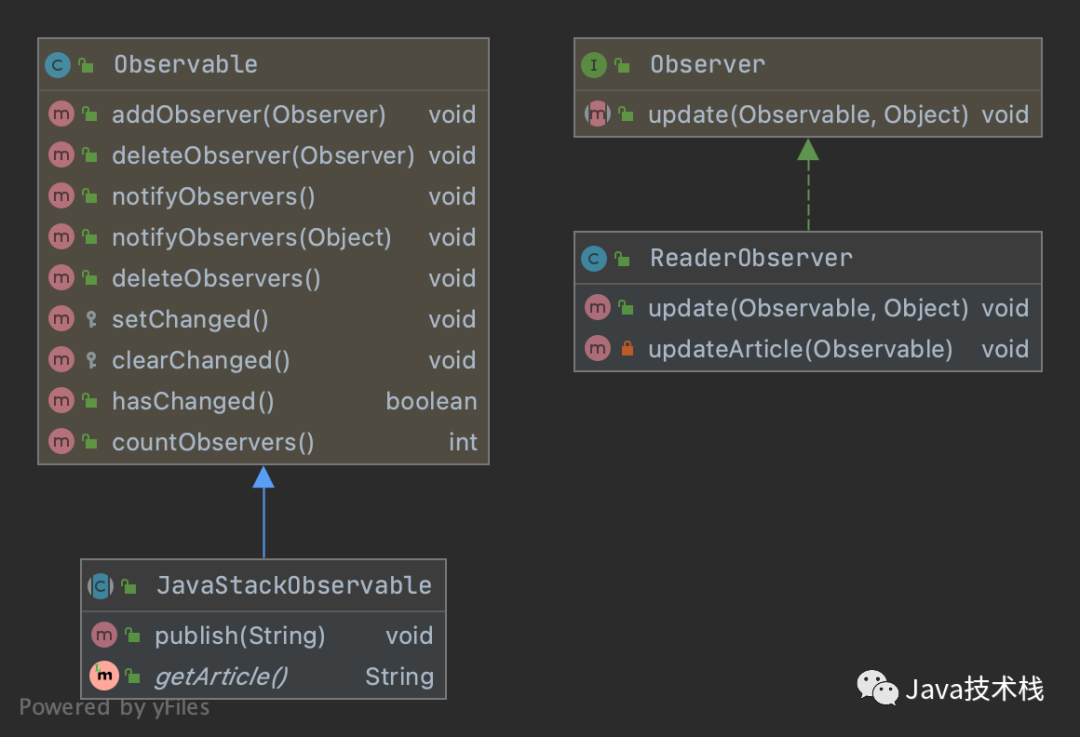The width and height of the screenshot is (1080, 737).
Task: Click the Observer interface icon
Action: pyautogui.click(x=594, y=66)
